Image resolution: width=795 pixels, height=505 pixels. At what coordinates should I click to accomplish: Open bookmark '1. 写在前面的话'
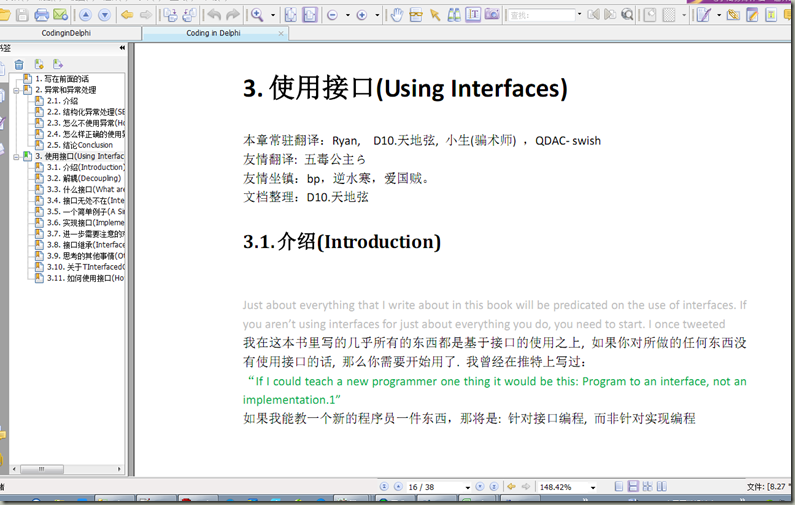click(62, 79)
